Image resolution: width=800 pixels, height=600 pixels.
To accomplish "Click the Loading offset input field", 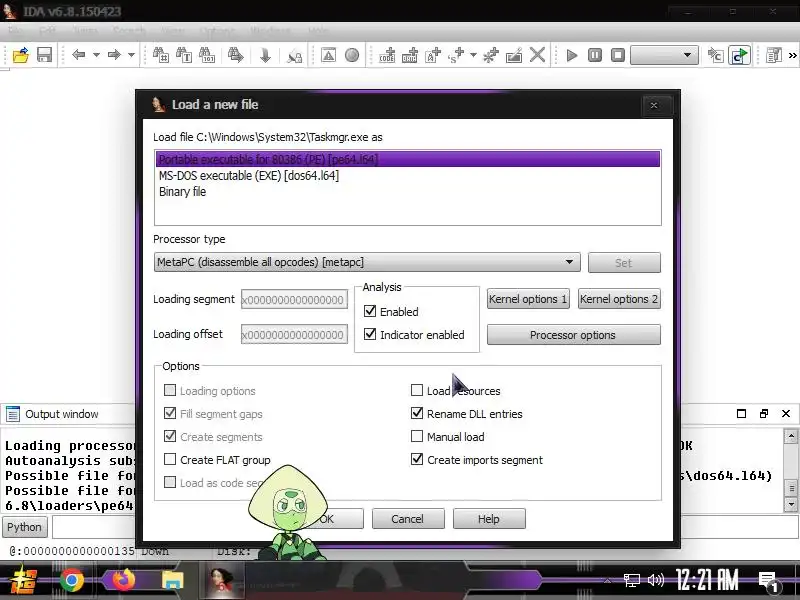I will [294, 335].
